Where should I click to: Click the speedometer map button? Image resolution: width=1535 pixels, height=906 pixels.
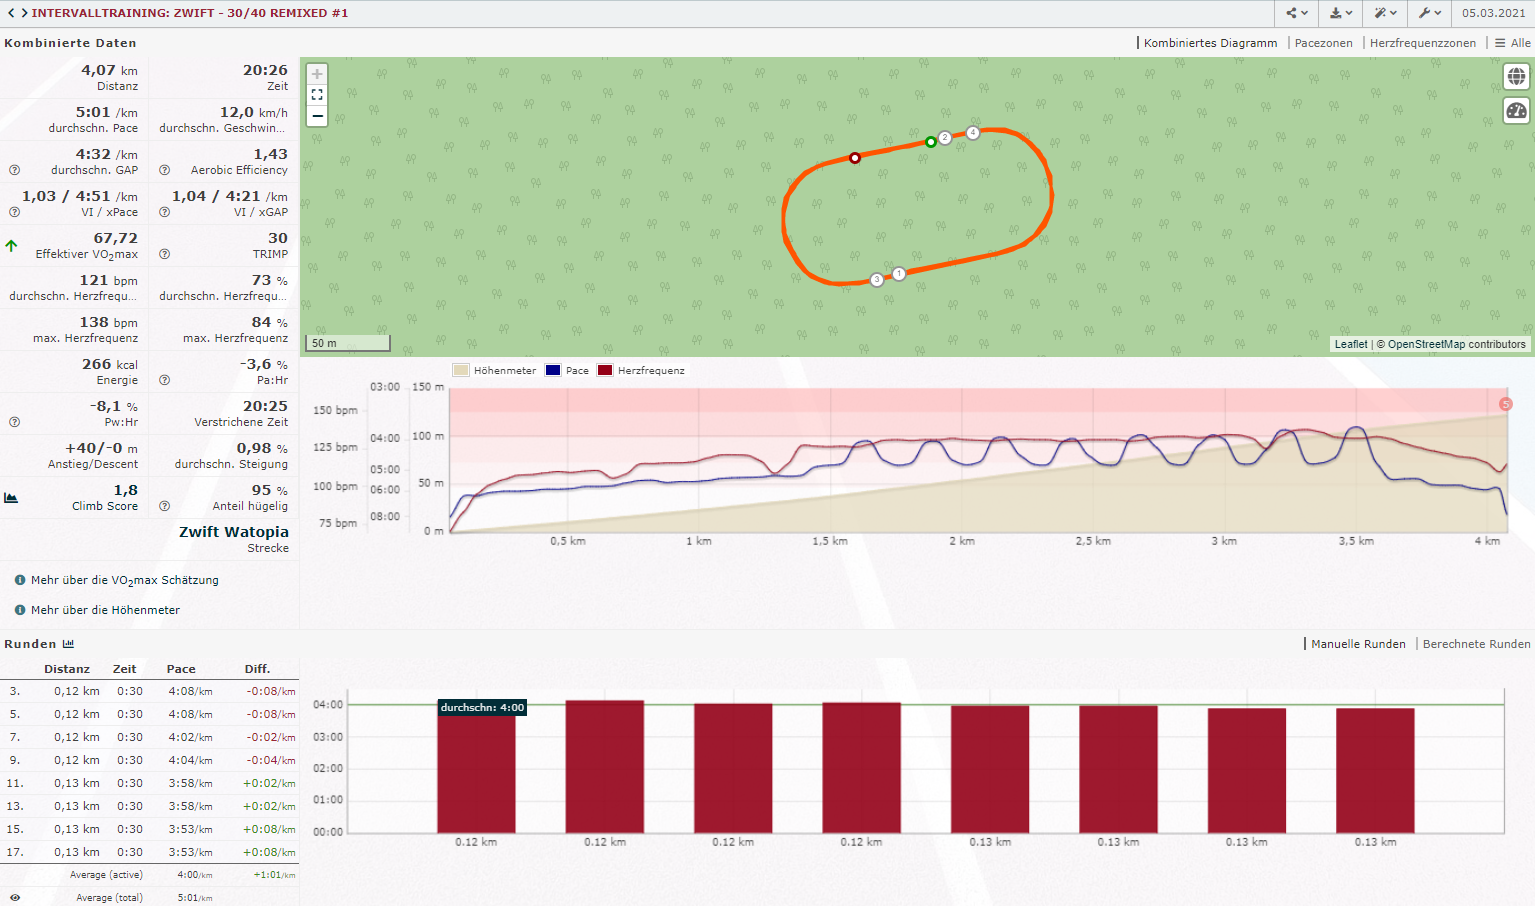click(x=1516, y=111)
